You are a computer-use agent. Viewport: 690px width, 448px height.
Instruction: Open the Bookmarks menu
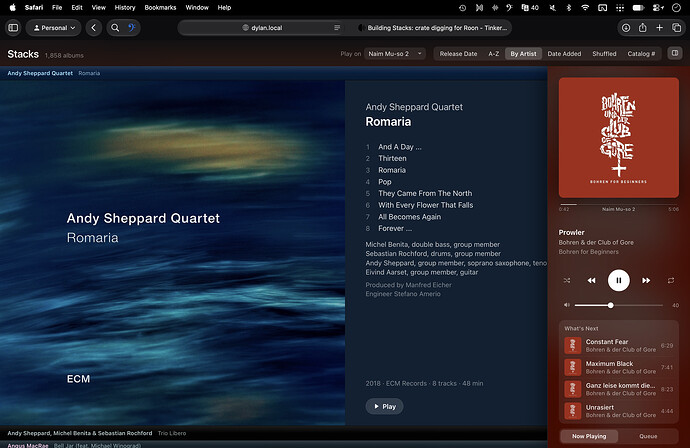click(160, 7)
